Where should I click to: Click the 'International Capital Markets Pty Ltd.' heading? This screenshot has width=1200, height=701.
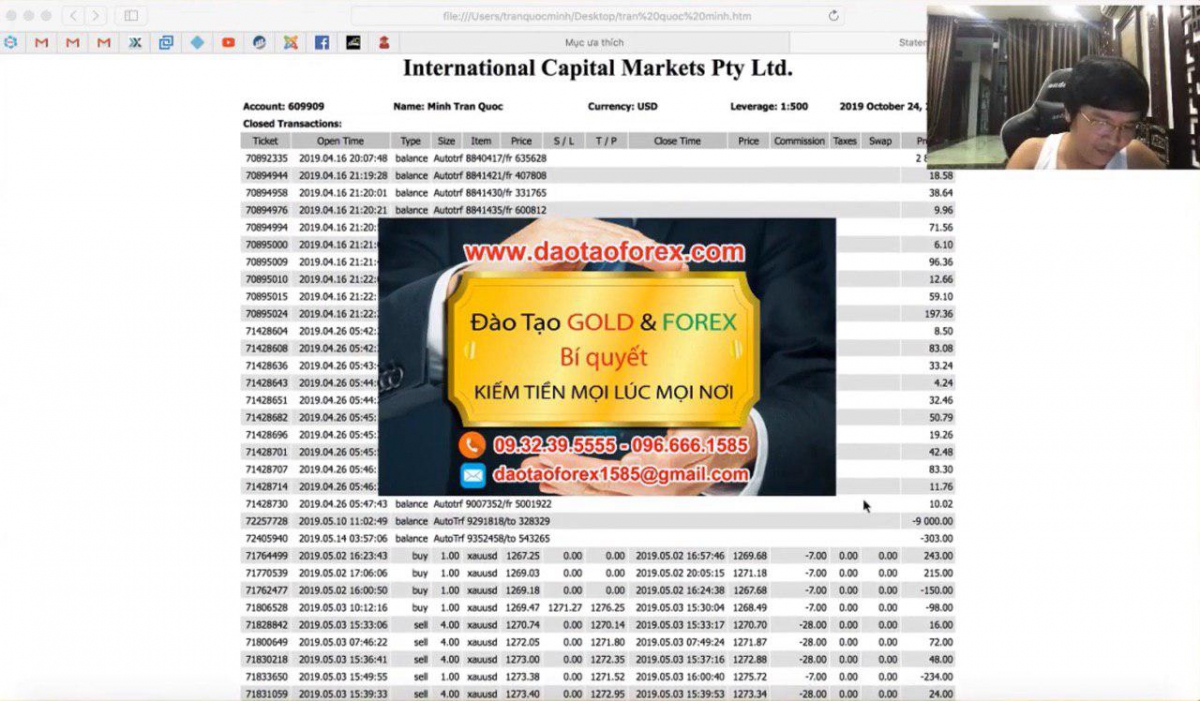pos(598,68)
